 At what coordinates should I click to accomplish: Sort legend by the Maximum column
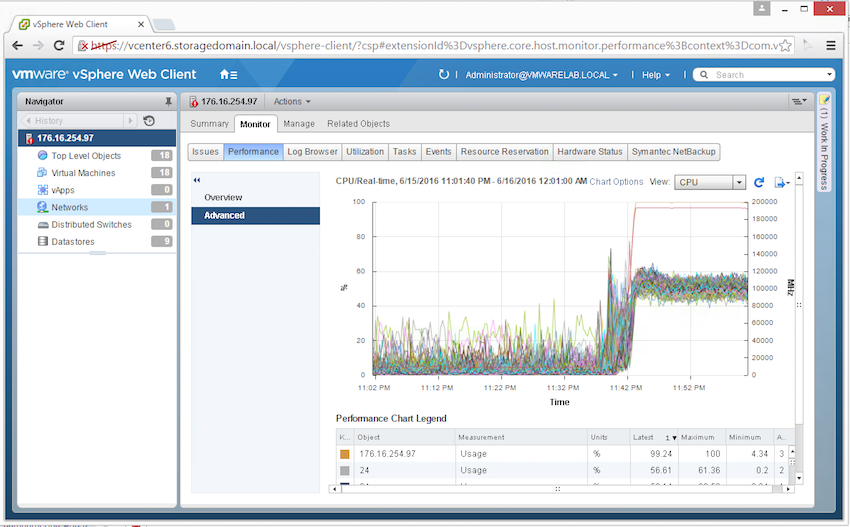[702, 437]
